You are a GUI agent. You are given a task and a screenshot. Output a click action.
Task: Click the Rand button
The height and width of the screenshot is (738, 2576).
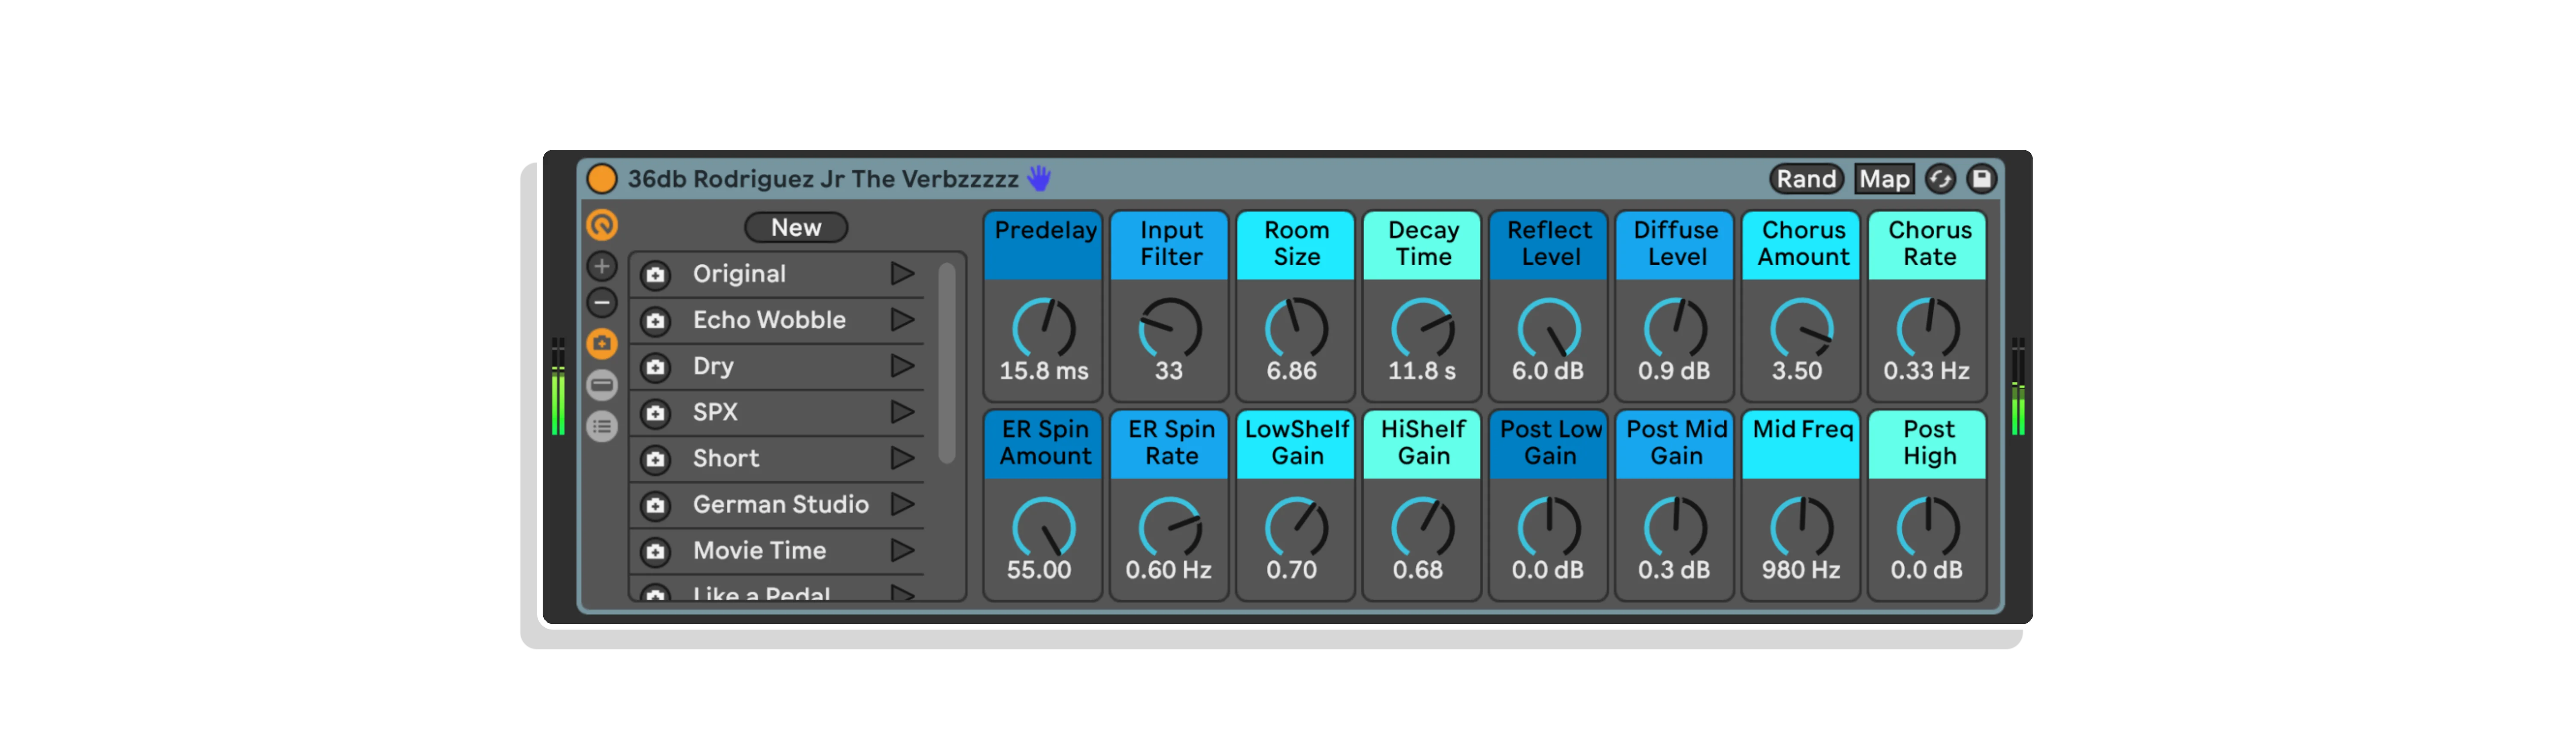[1806, 179]
